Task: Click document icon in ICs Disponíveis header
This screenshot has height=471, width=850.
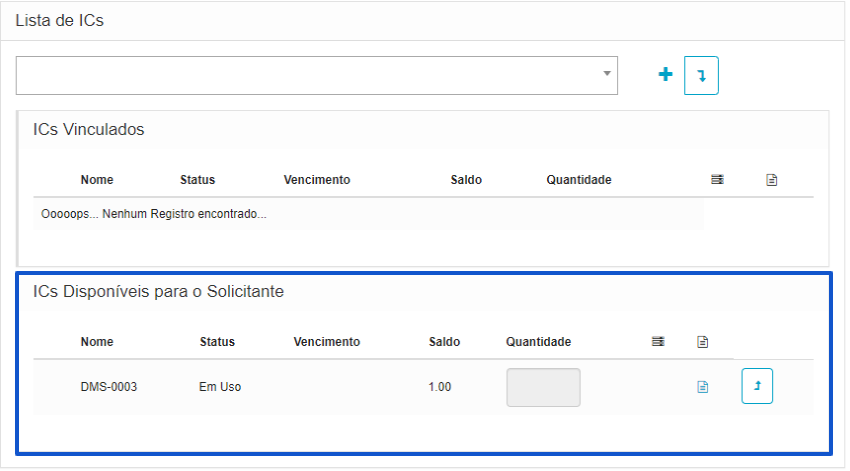Action: (x=703, y=342)
